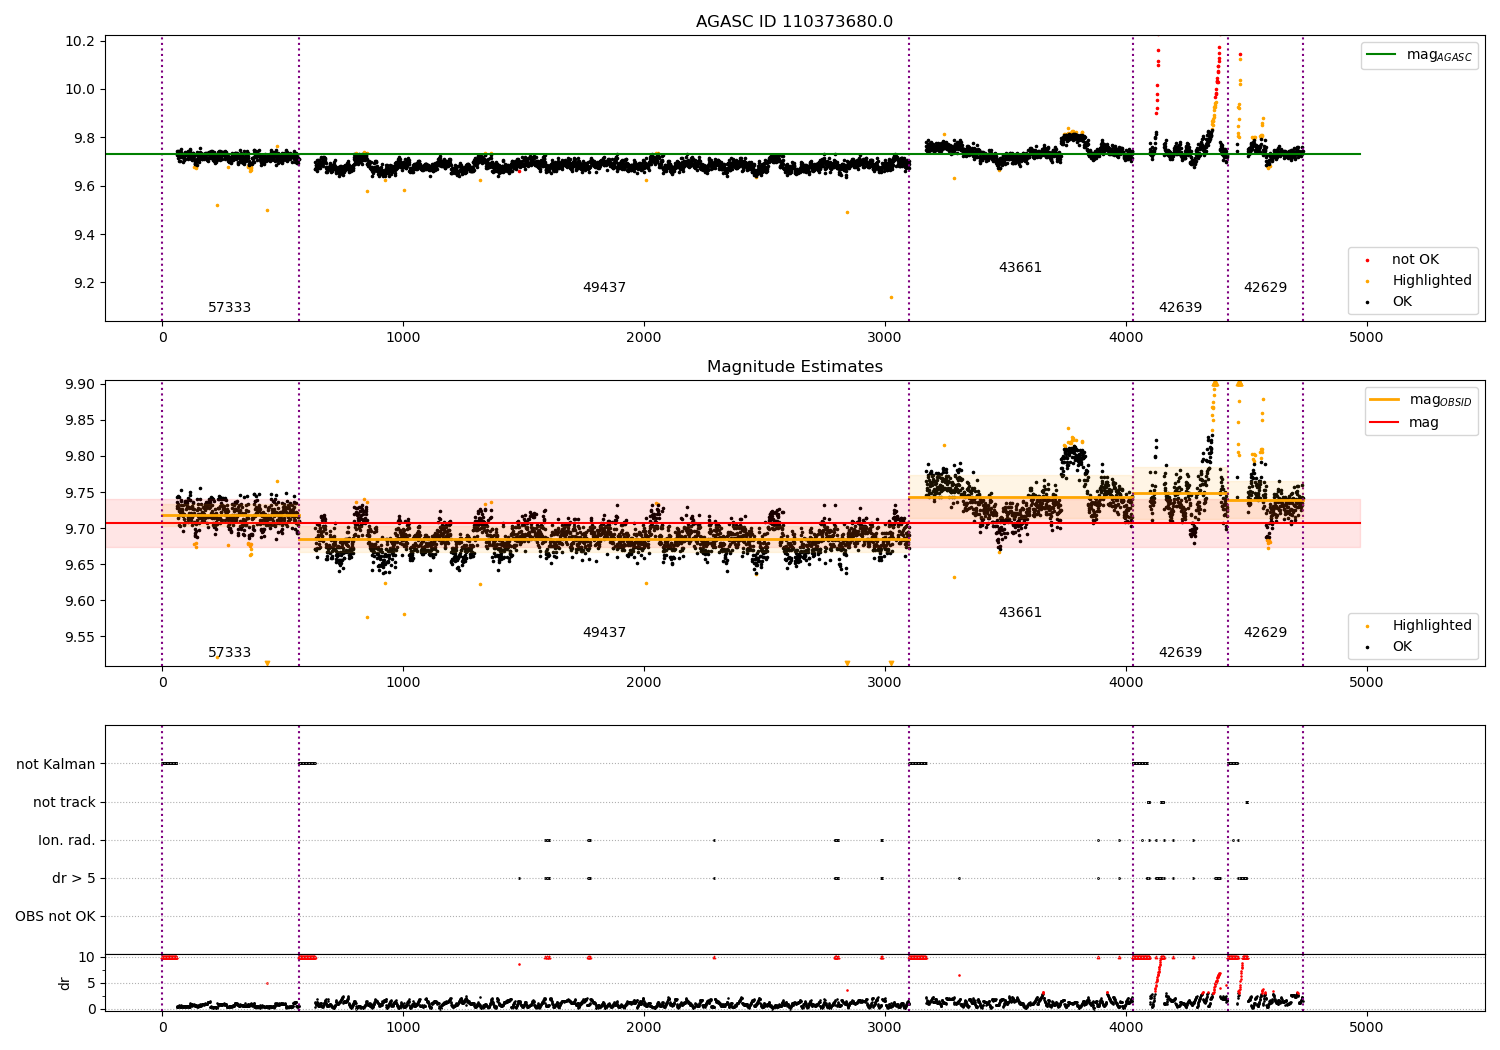The width and height of the screenshot is (1500, 1050).
Task: Click the 'not track' axis label
Action: [x=64, y=802]
